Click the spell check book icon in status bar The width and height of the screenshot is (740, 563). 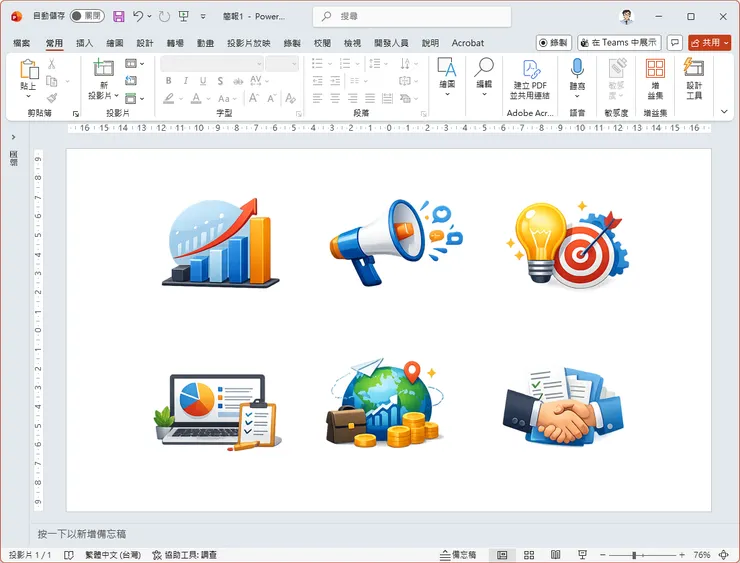[69, 555]
